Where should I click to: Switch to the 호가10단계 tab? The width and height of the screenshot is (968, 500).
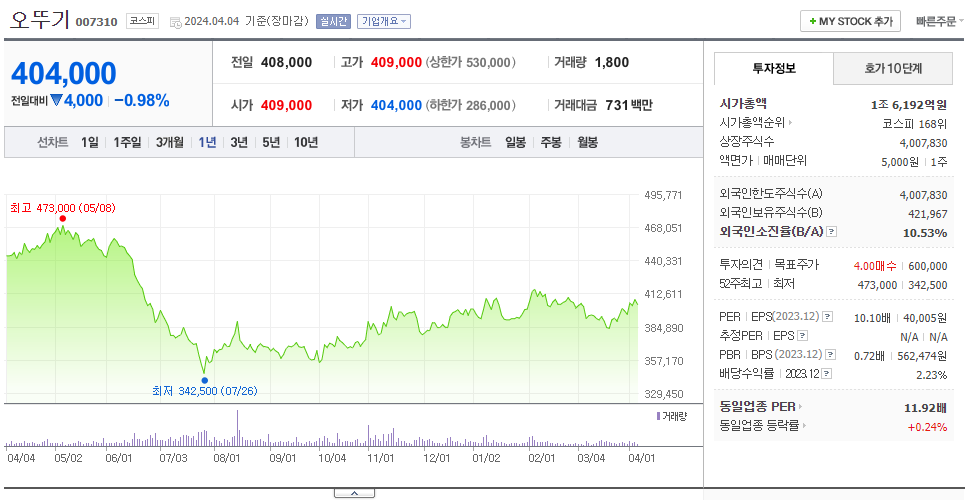click(x=893, y=69)
